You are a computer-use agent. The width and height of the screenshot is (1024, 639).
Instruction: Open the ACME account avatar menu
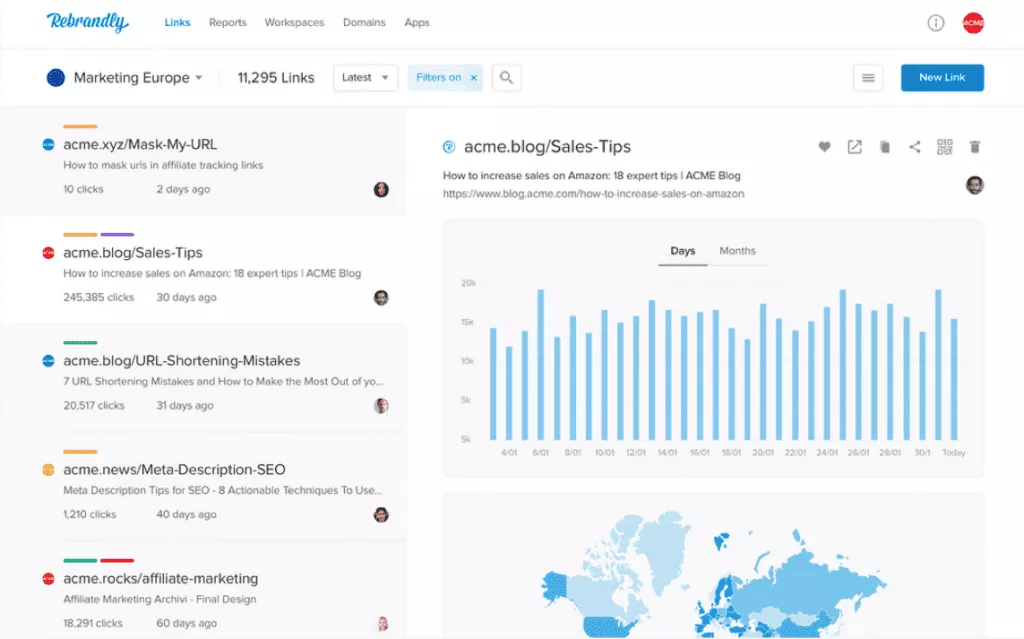tap(972, 23)
